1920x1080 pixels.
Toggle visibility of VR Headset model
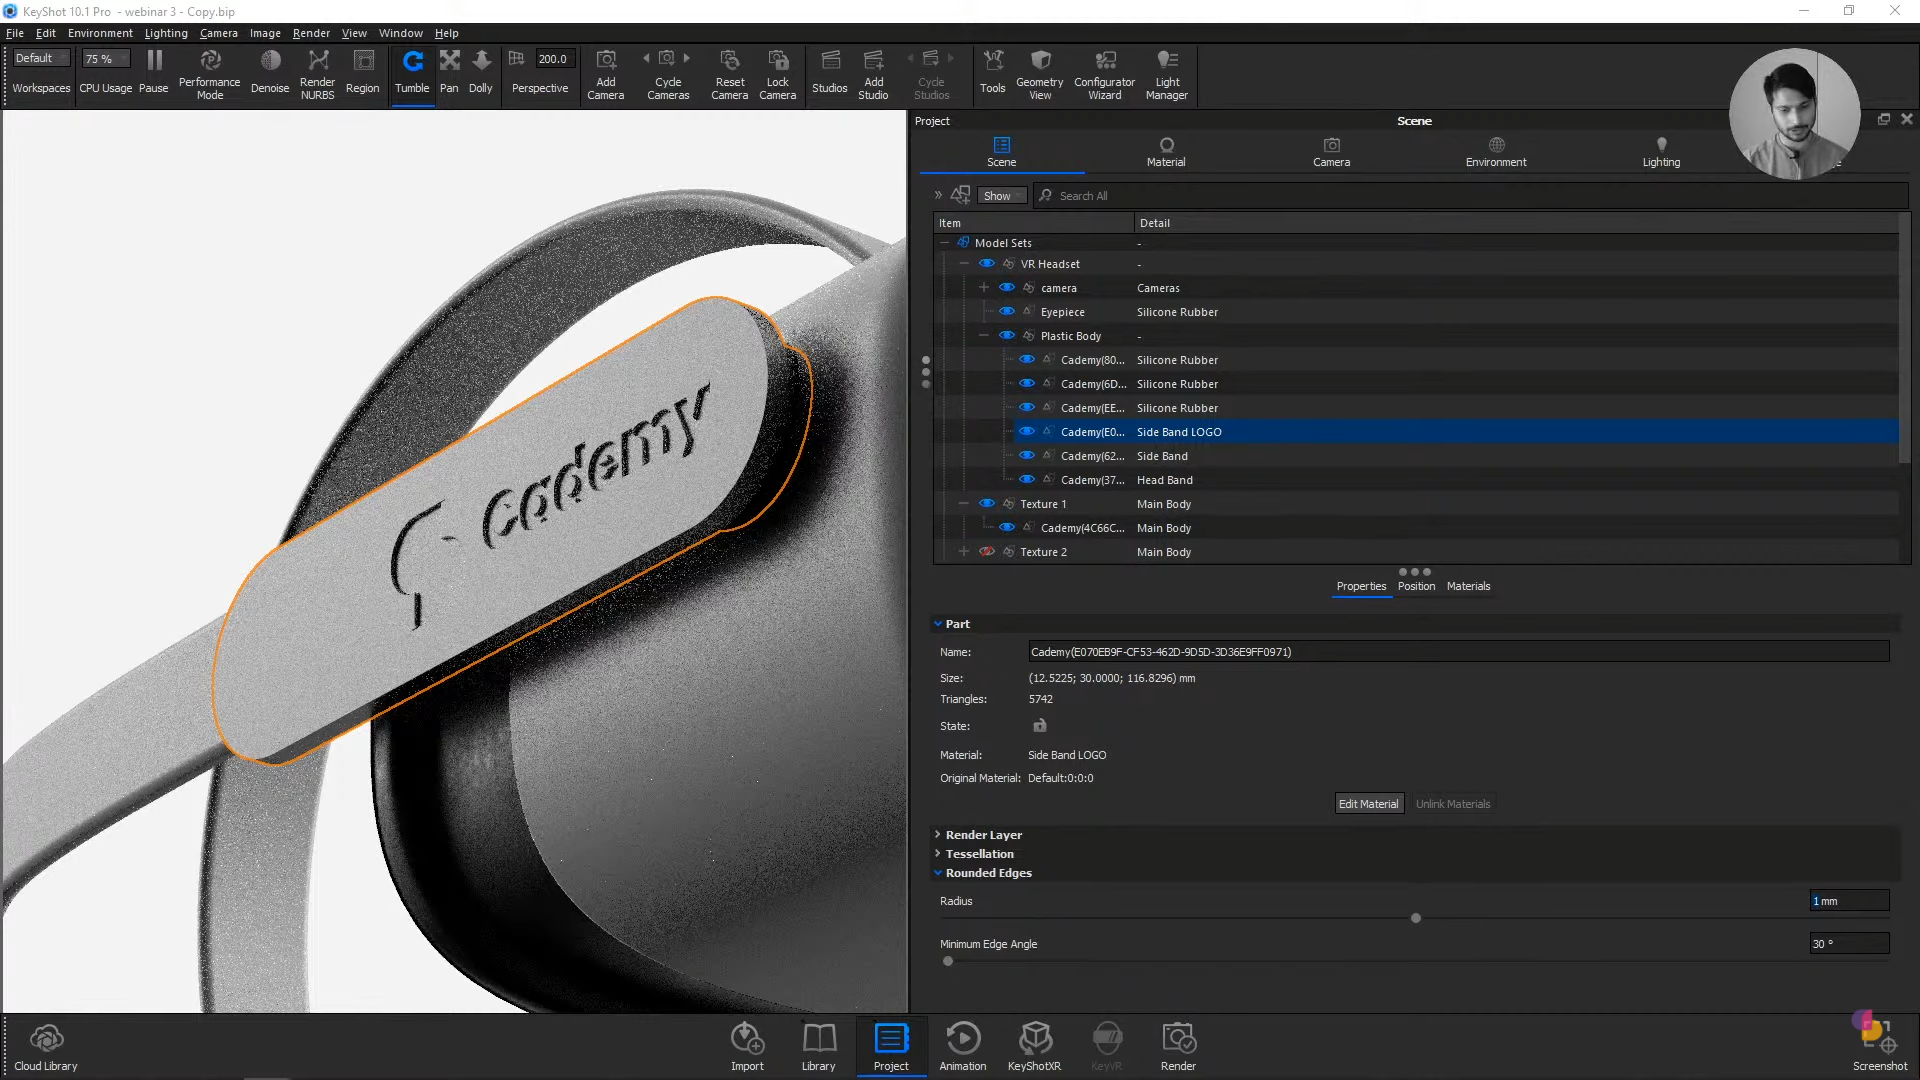click(x=987, y=264)
